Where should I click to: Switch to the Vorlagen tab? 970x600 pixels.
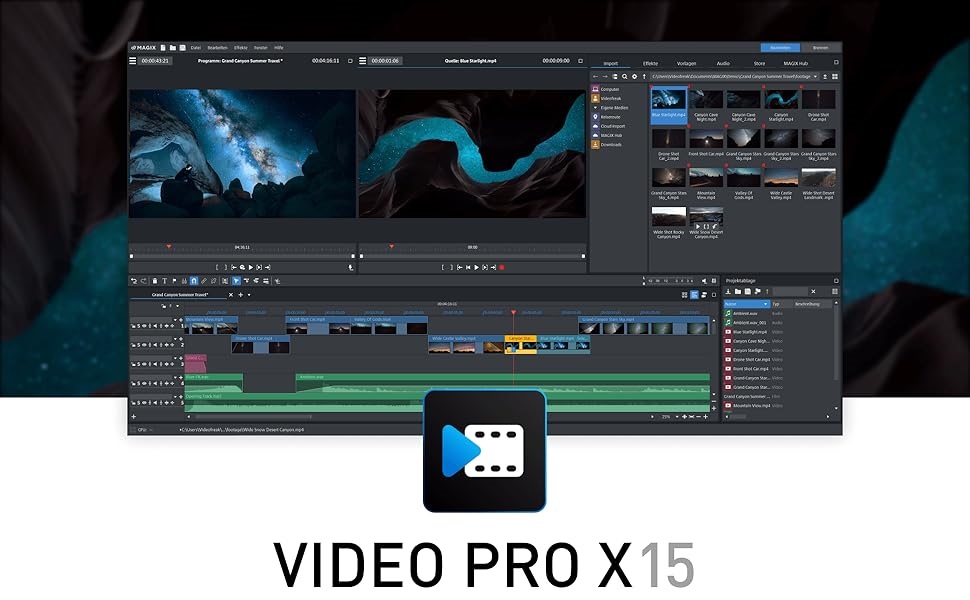tap(686, 63)
